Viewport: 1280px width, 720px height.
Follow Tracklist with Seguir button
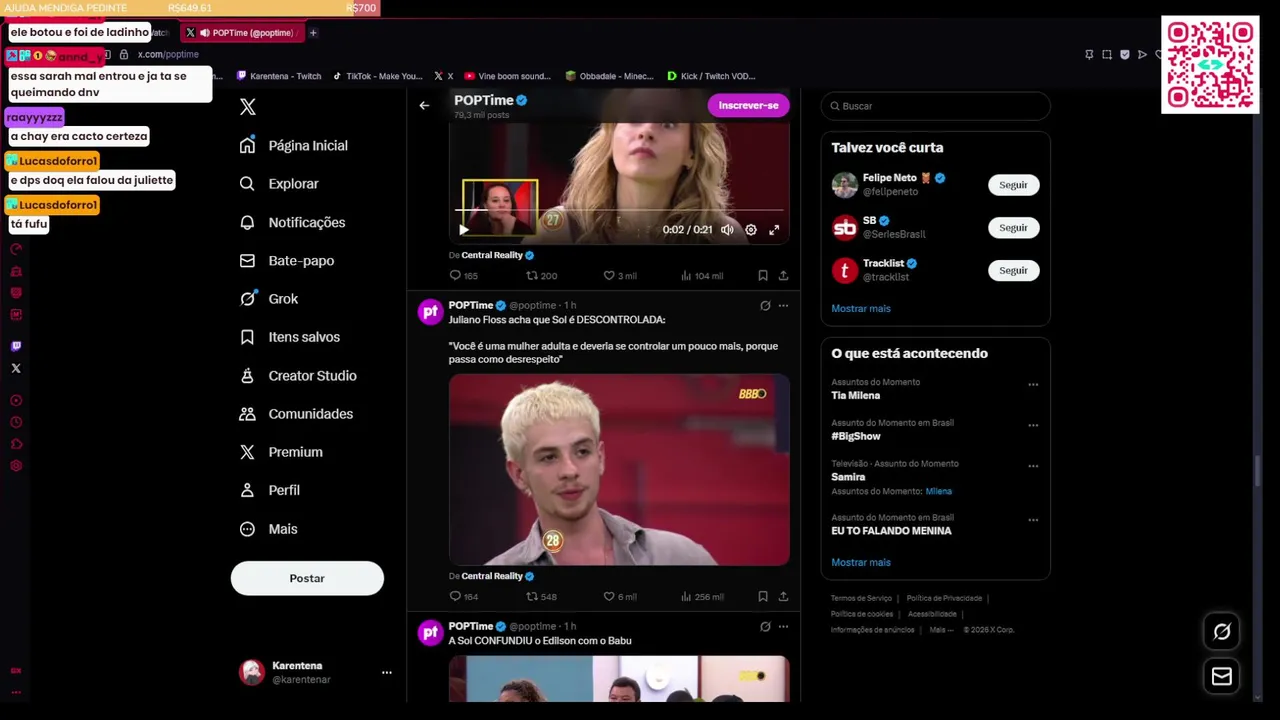pos(1013,270)
